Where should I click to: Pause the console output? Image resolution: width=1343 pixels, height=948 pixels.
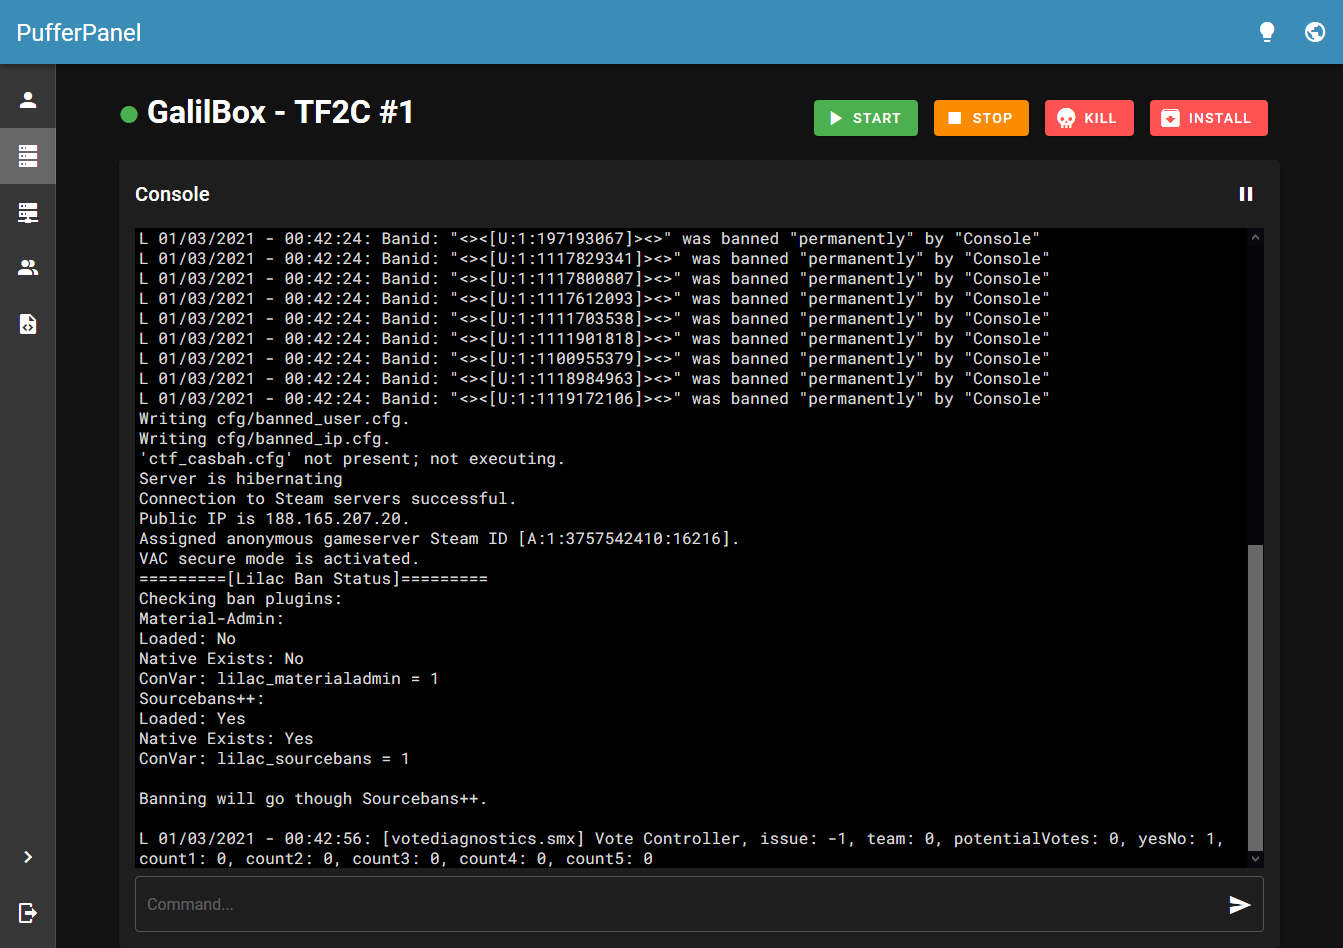point(1246,194)
